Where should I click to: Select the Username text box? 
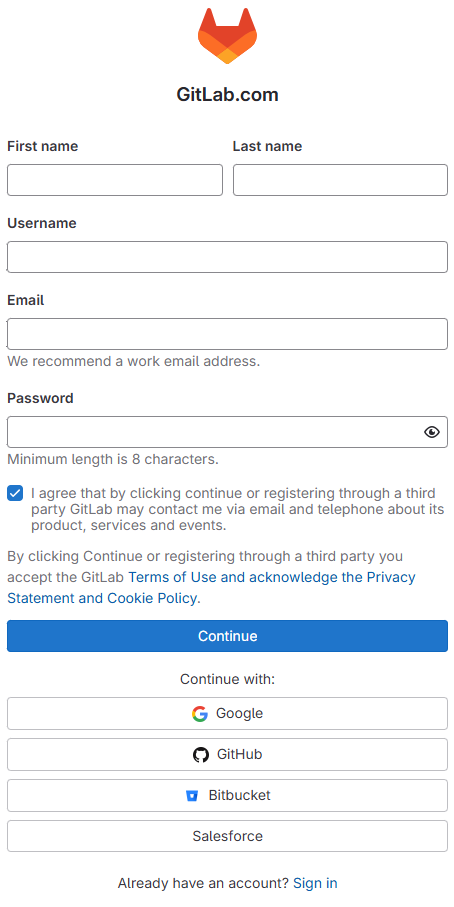[x=227, y=257]
